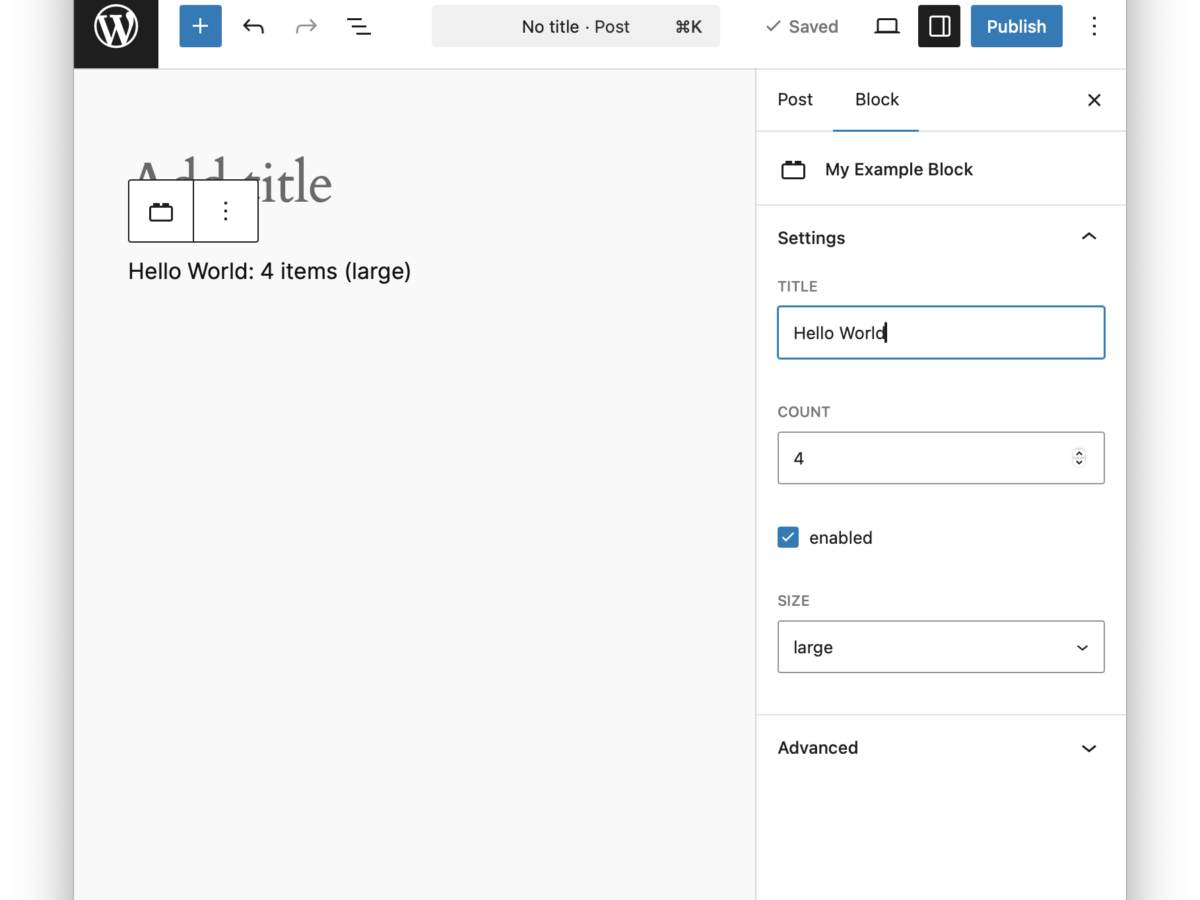Viewport: 1200px width, 900px height.
Task: Toggle the settings sidebar icon
Action: click(x=939, y=26)
